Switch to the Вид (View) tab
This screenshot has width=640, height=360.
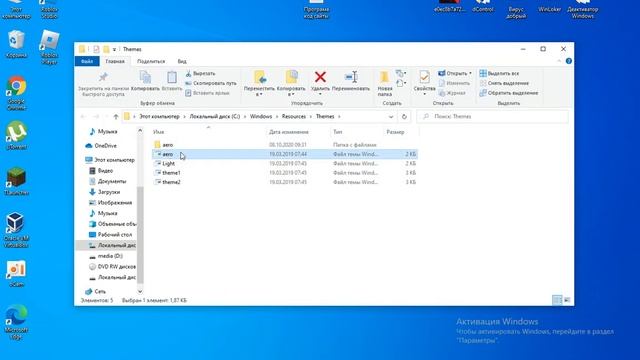click(x=182, y=61)
